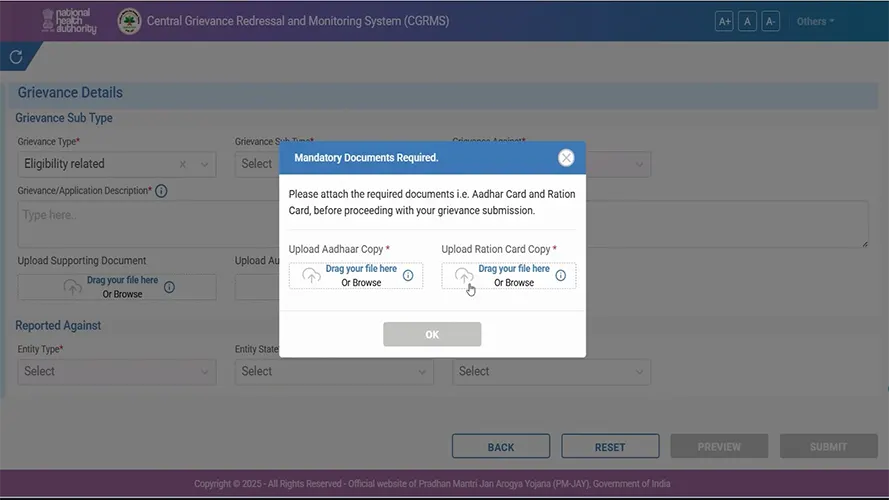Open the Entity Type Select dropdown
The height and width of the screenshot is (500, 889).
coord(117,372)
